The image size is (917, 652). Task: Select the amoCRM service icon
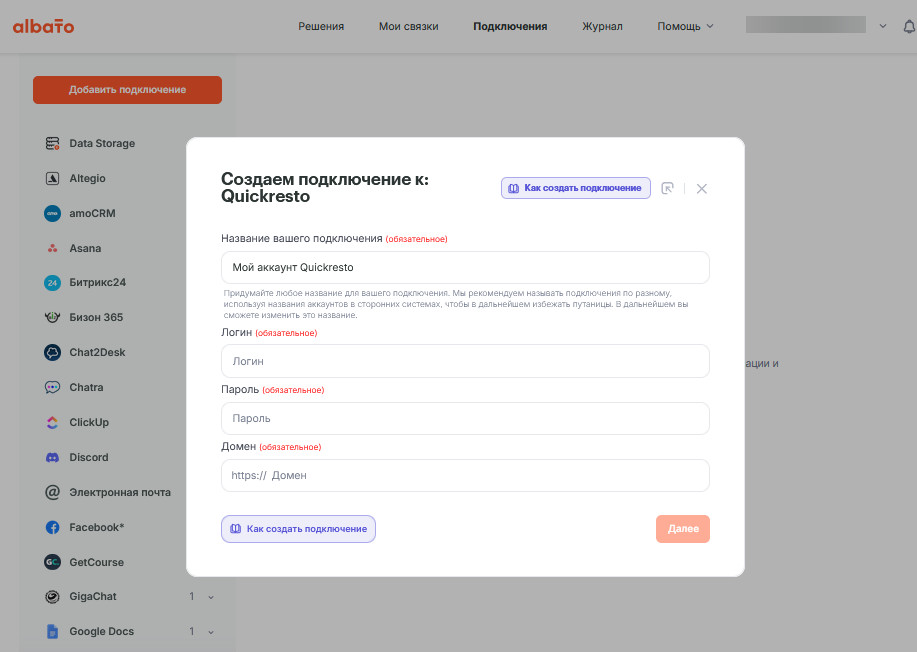click(53, 213)
